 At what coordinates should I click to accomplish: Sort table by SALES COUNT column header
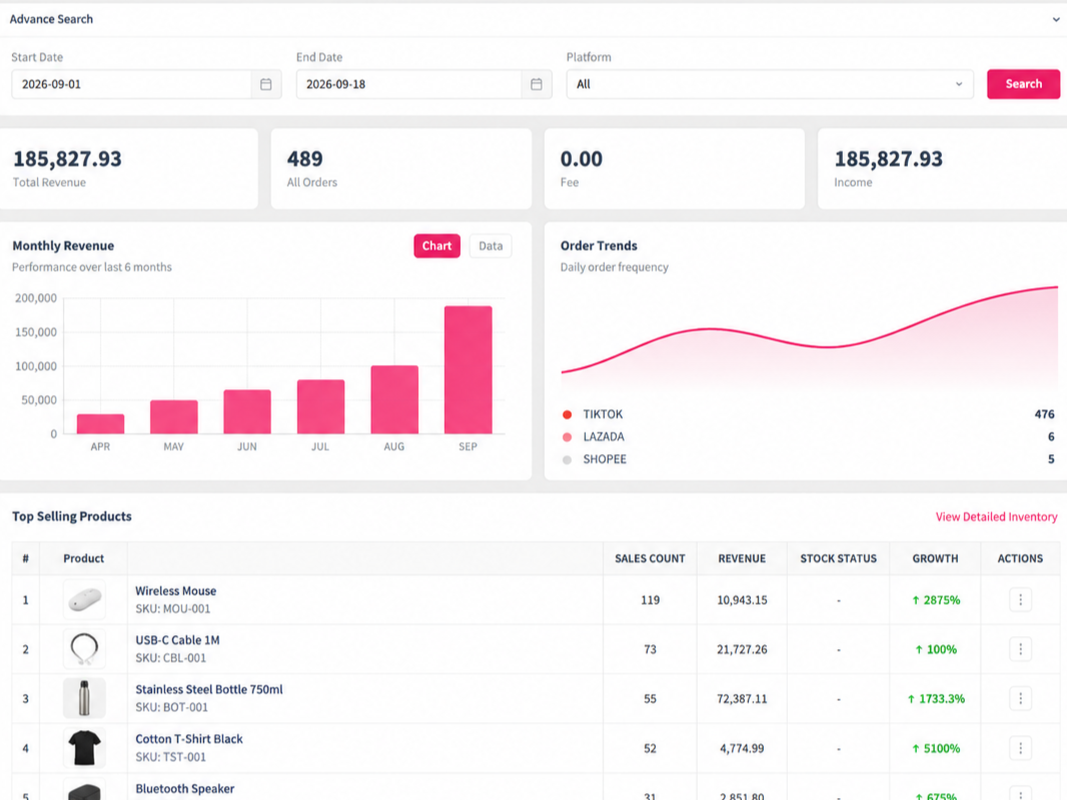coord(650,559)
